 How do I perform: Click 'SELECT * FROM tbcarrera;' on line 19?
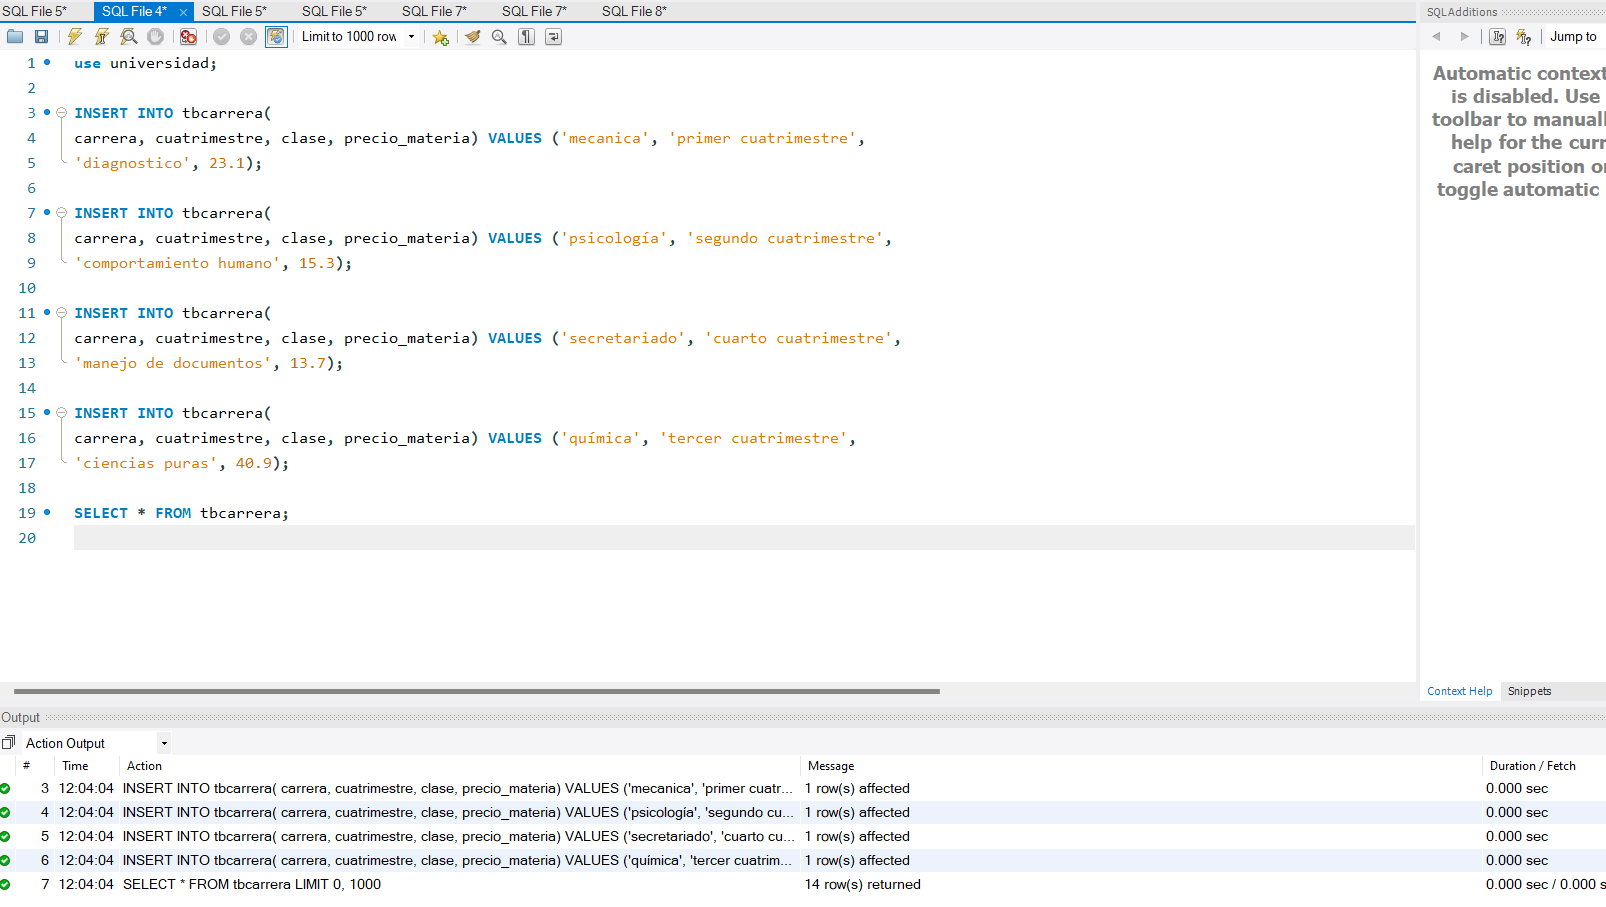pyautogui.click(x=181, y=513)
